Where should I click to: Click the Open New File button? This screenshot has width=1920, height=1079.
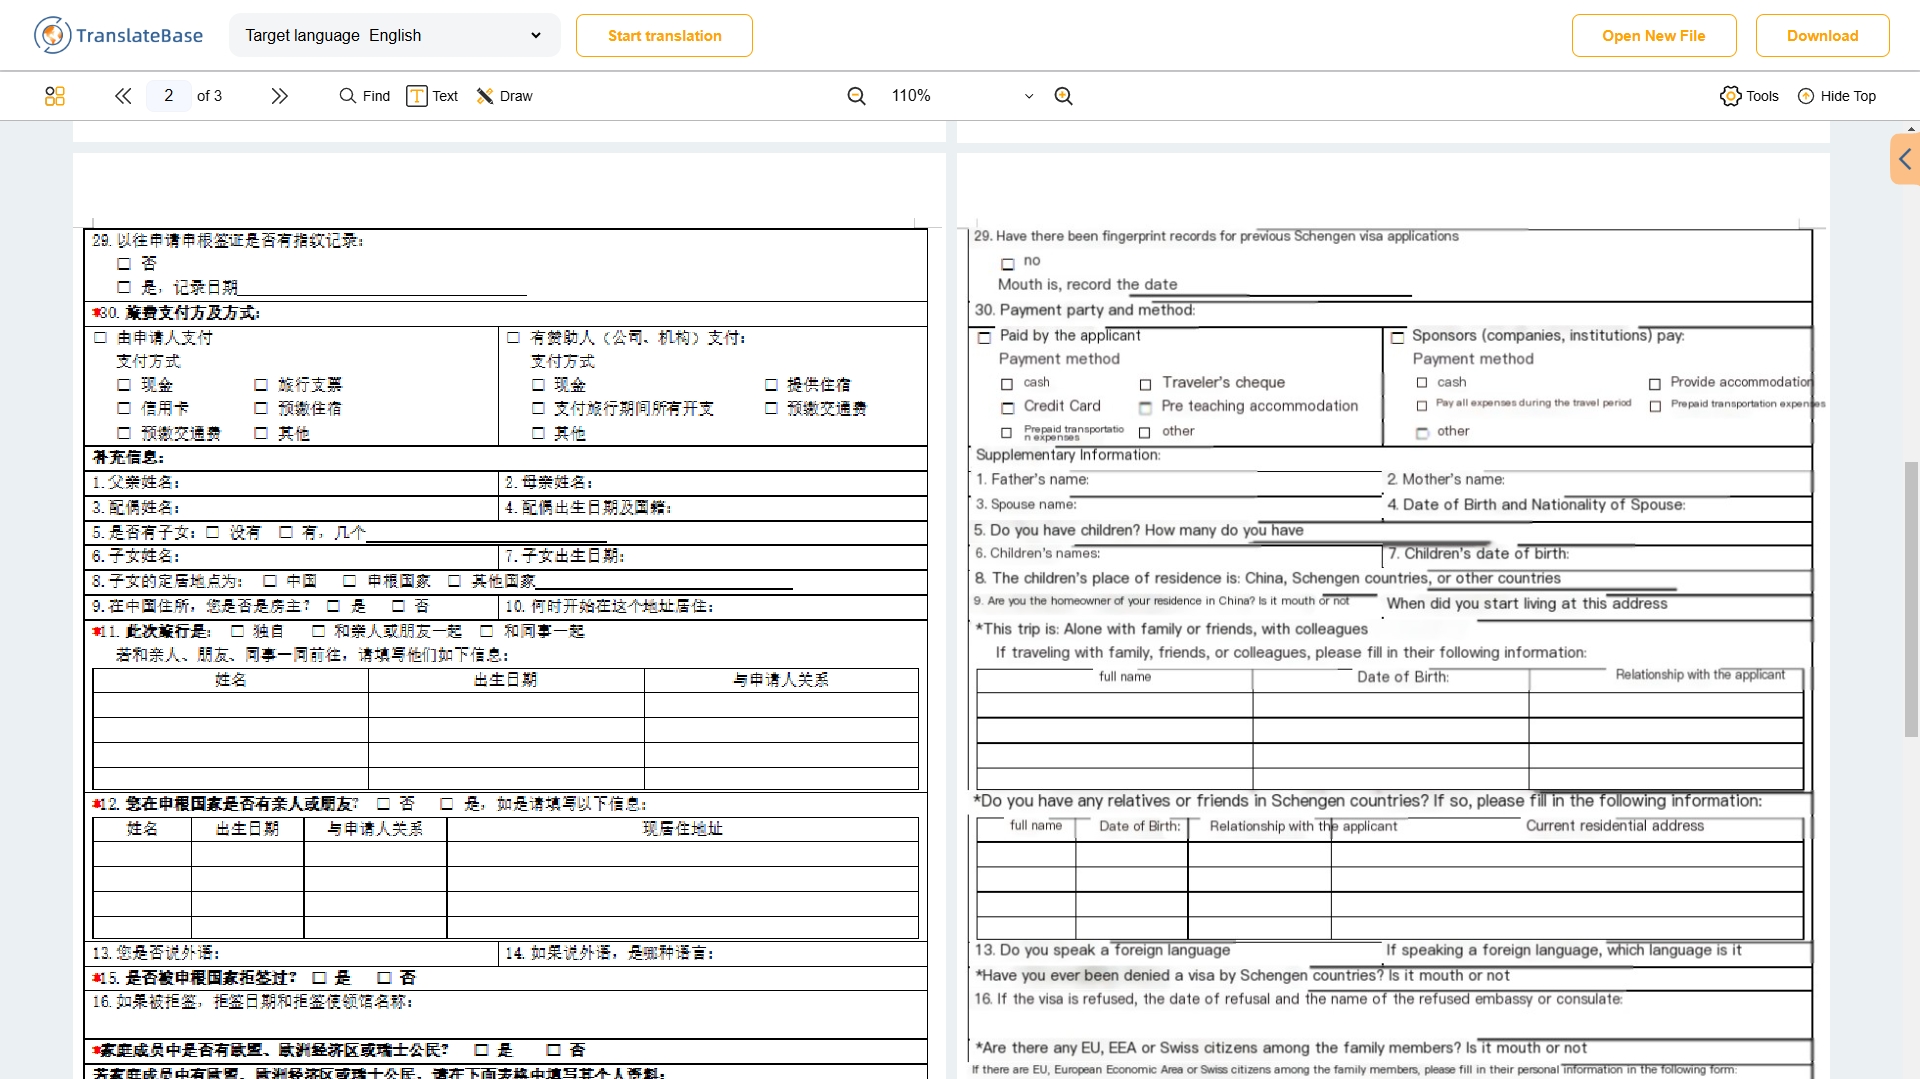(x=1654, y=36)
